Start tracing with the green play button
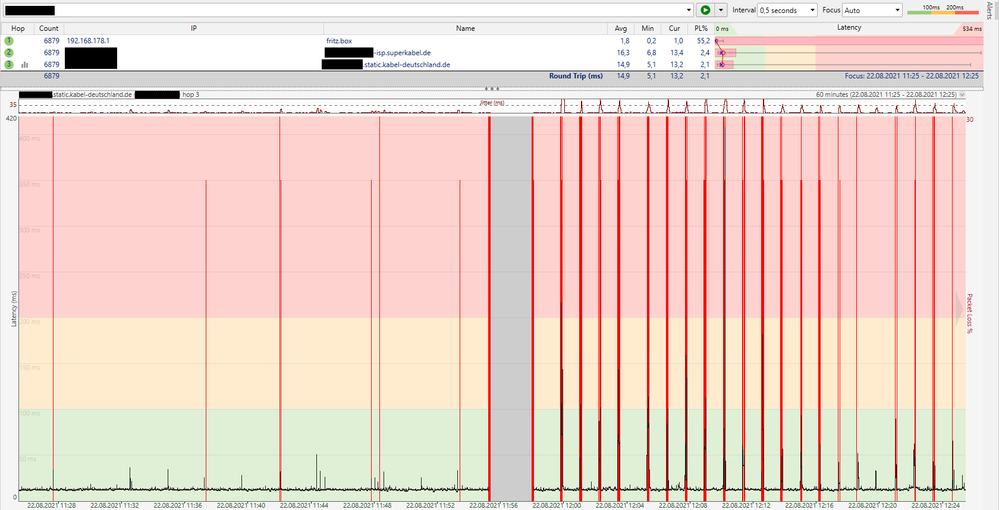Screen dimensions: 999x510 (705, 10)
